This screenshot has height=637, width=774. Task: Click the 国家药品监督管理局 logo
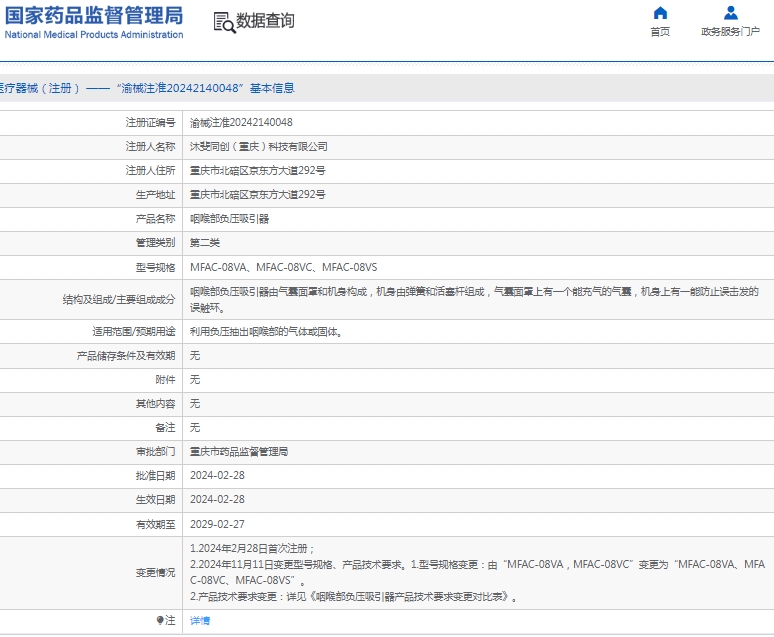point(94,16)
